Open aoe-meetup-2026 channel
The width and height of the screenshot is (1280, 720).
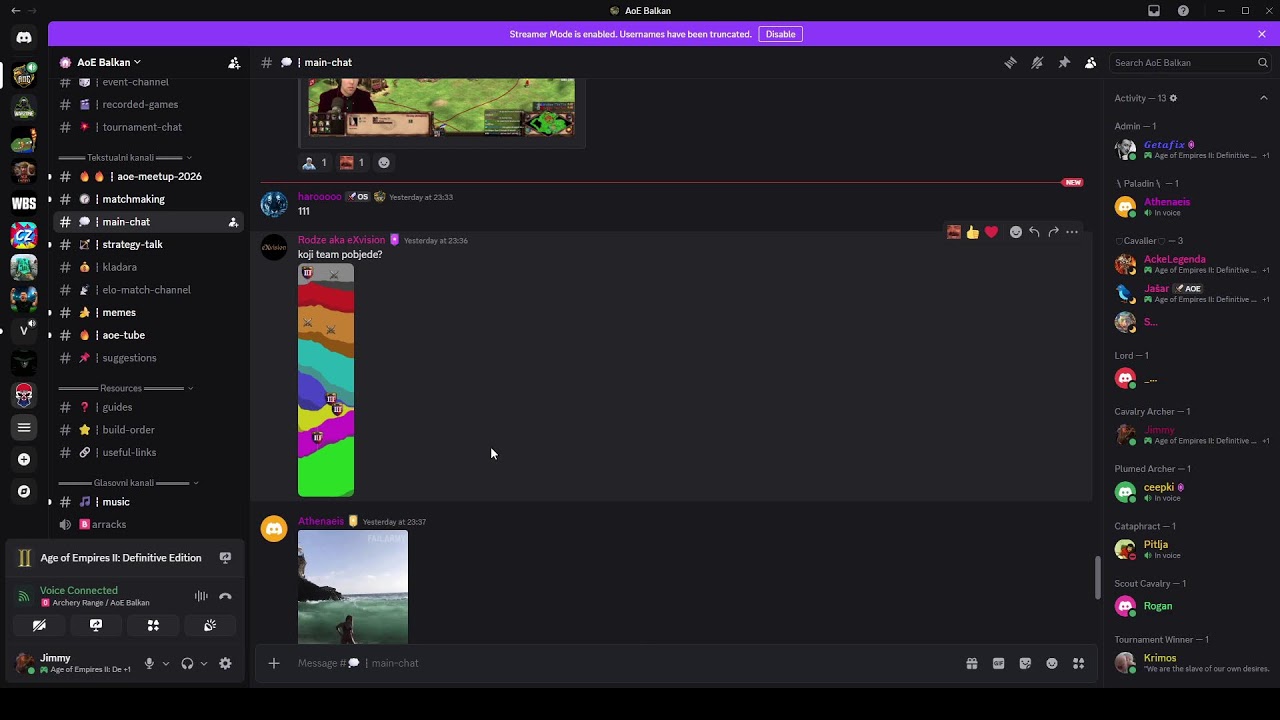coord(148,176)
